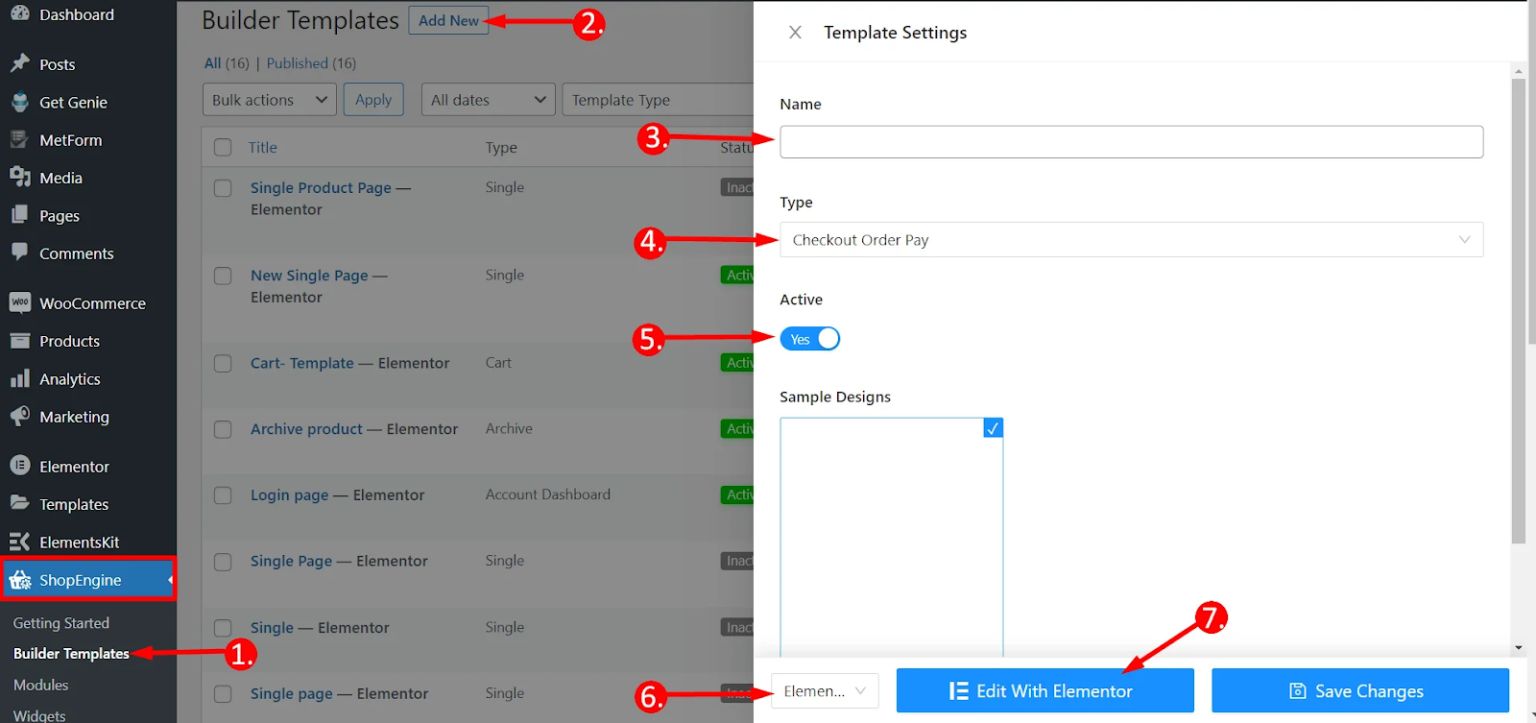Go to Modules in ShopEngine submenu
The width and height of the screenshot is (1536, 723).
click(x=41, y=685)
